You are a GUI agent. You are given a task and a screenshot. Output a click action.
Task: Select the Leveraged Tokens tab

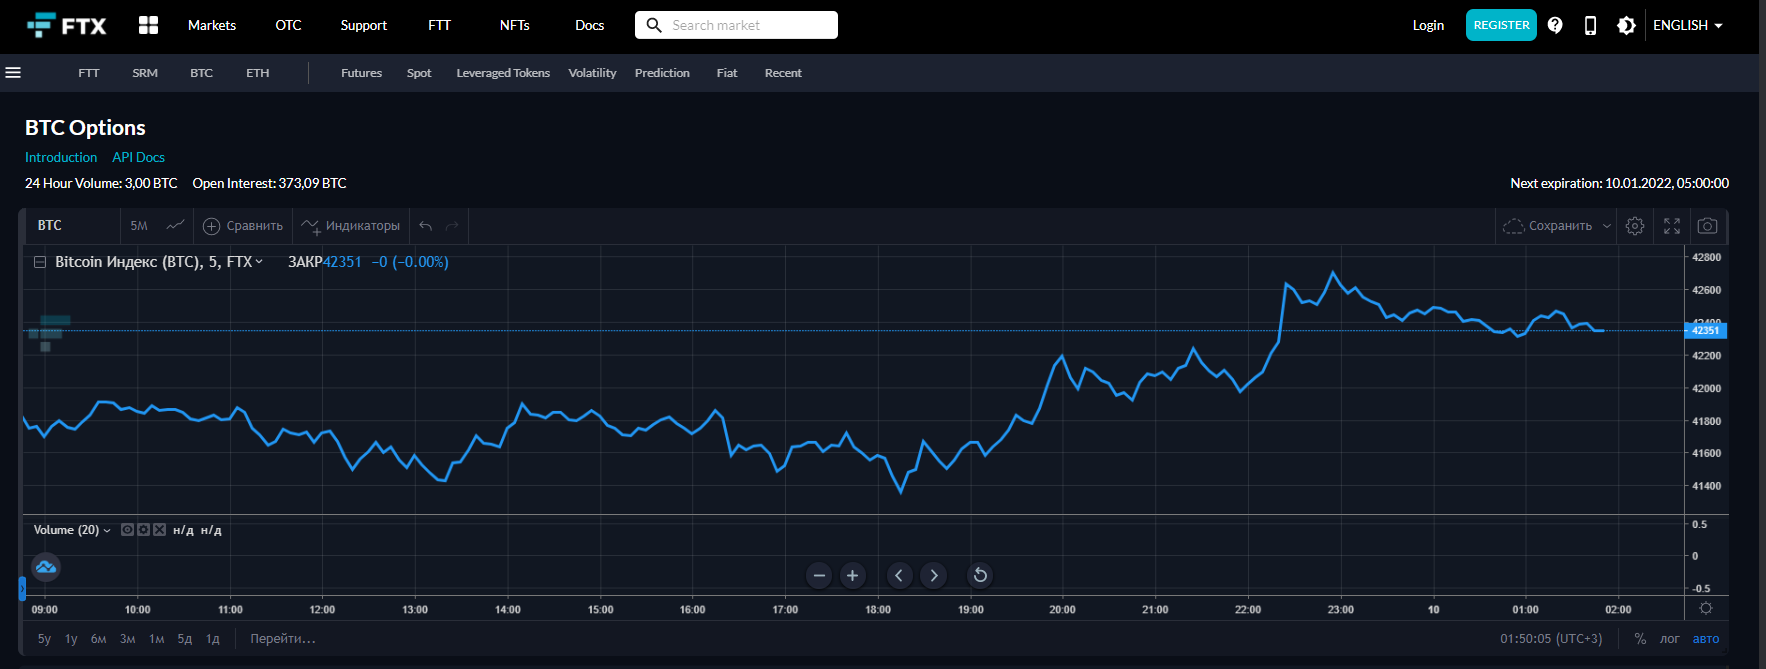click(503, 73)
